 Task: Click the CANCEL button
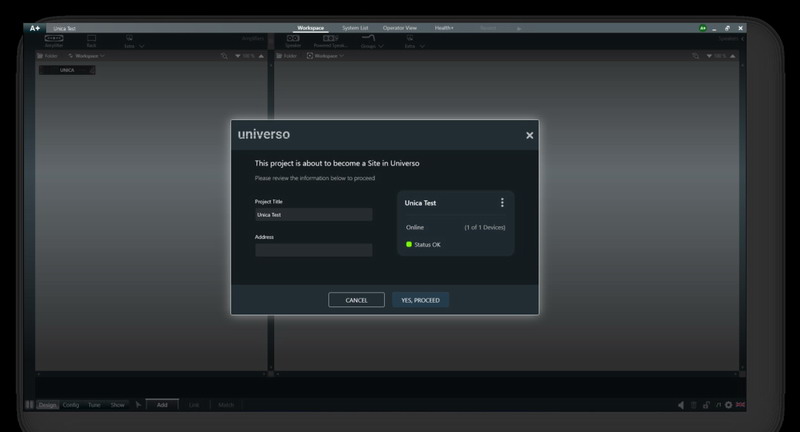[356, 300]
